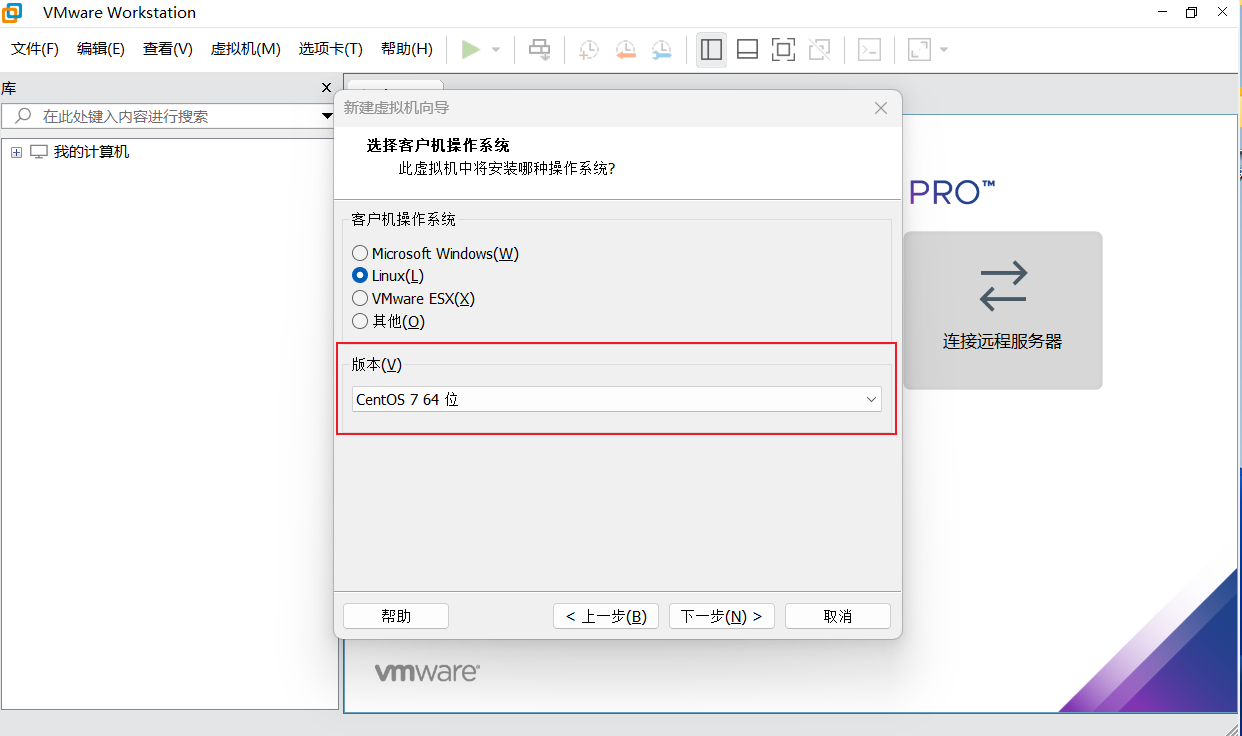Select the 其他(O) radio button
The width and height of the screenshot is (1242, 736).
coord(360,321)
